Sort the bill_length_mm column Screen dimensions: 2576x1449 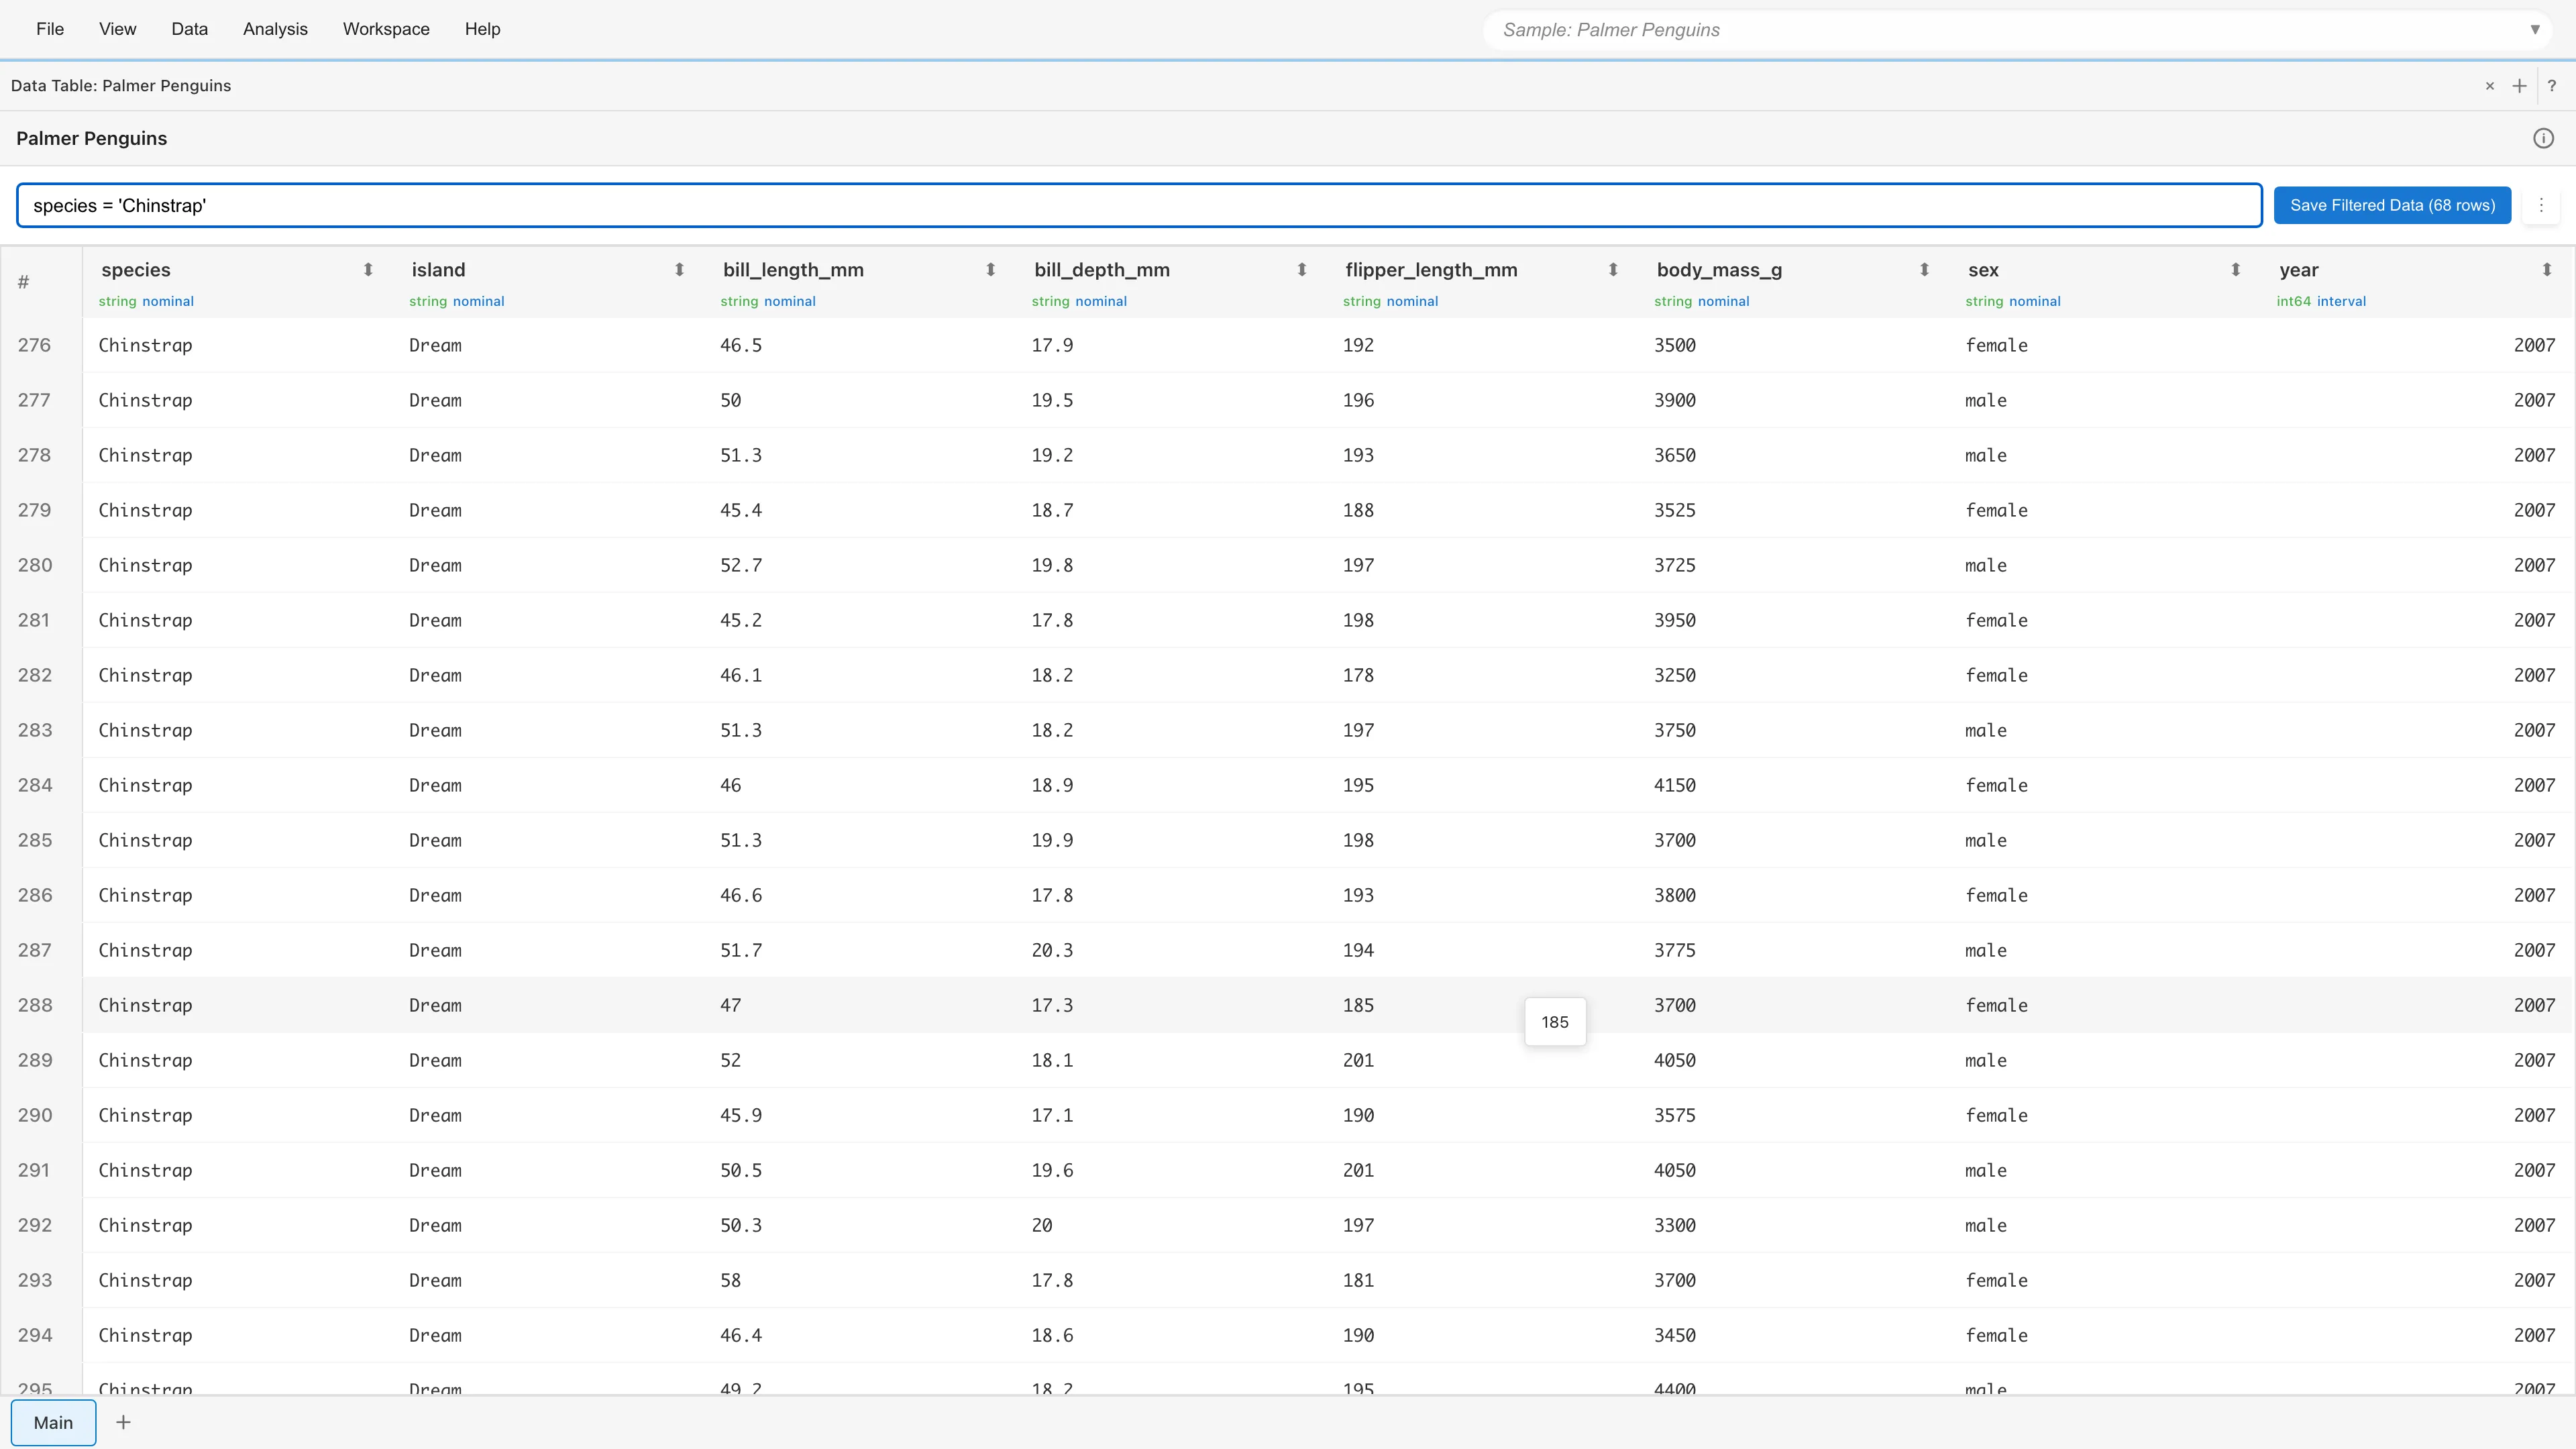point(990,270)
